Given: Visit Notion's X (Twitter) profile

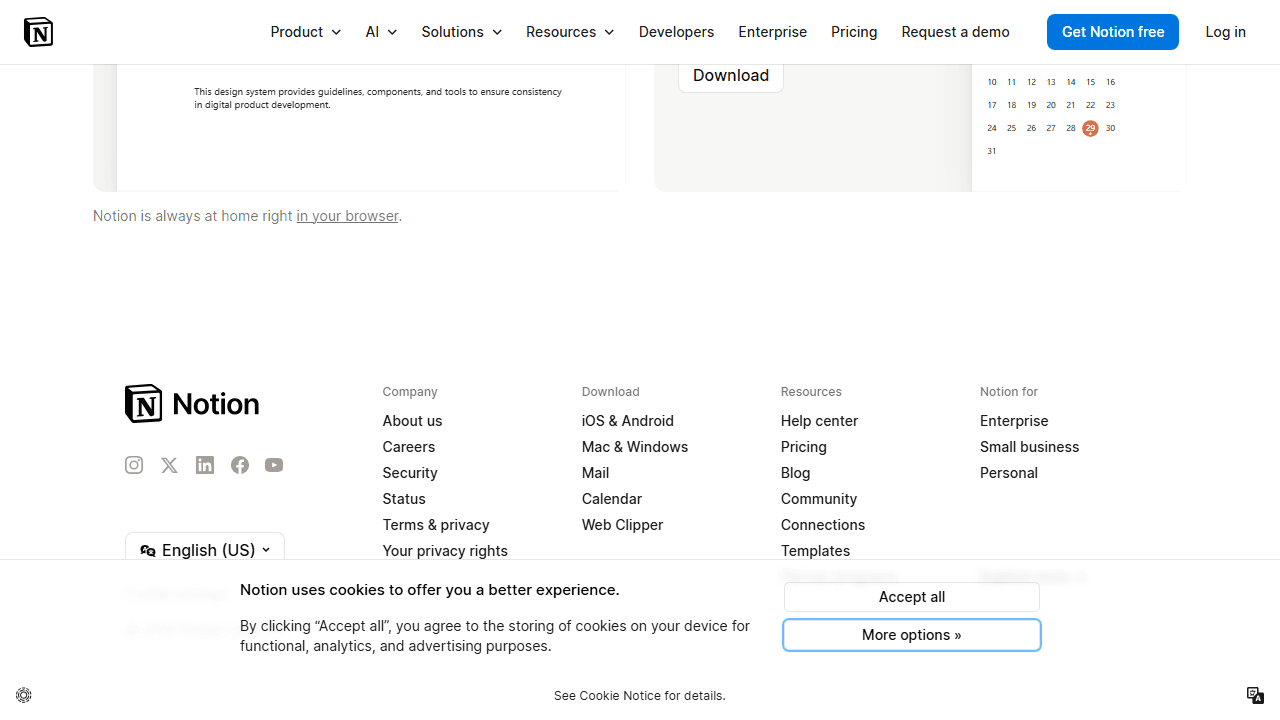Looking at the screenshot, I should coord(169,465).
